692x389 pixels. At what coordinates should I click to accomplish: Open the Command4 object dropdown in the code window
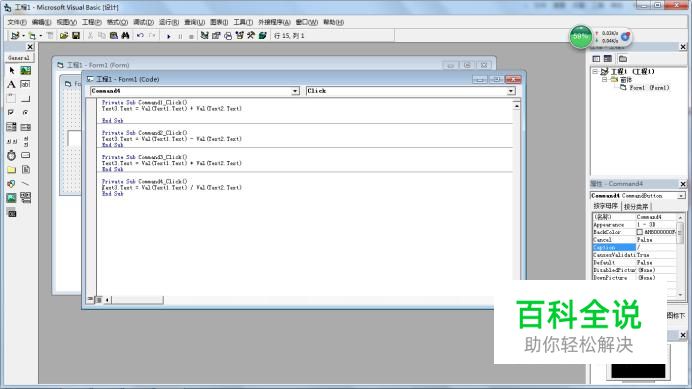[295, 91]
